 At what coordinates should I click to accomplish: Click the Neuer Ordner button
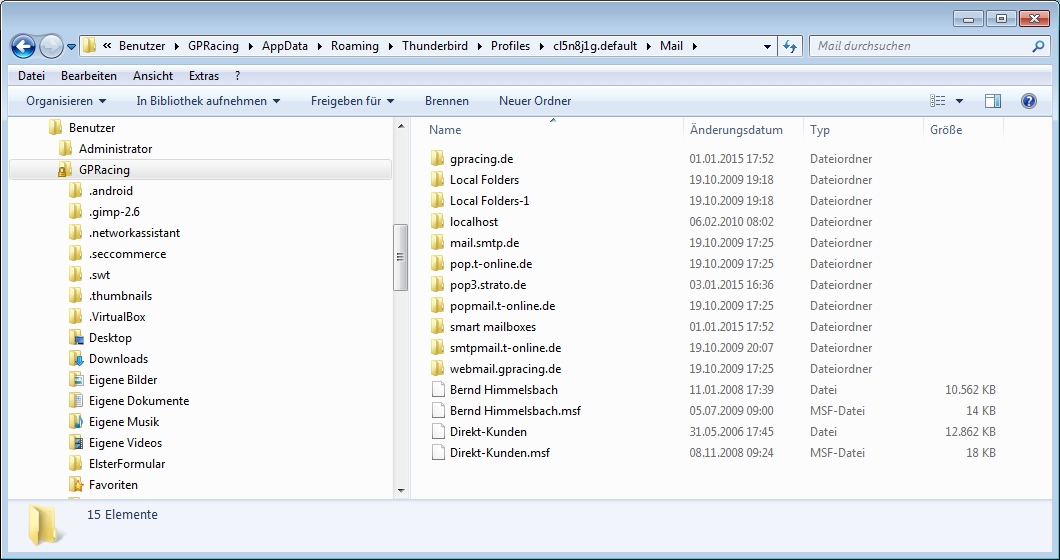(x=535, y=101)
